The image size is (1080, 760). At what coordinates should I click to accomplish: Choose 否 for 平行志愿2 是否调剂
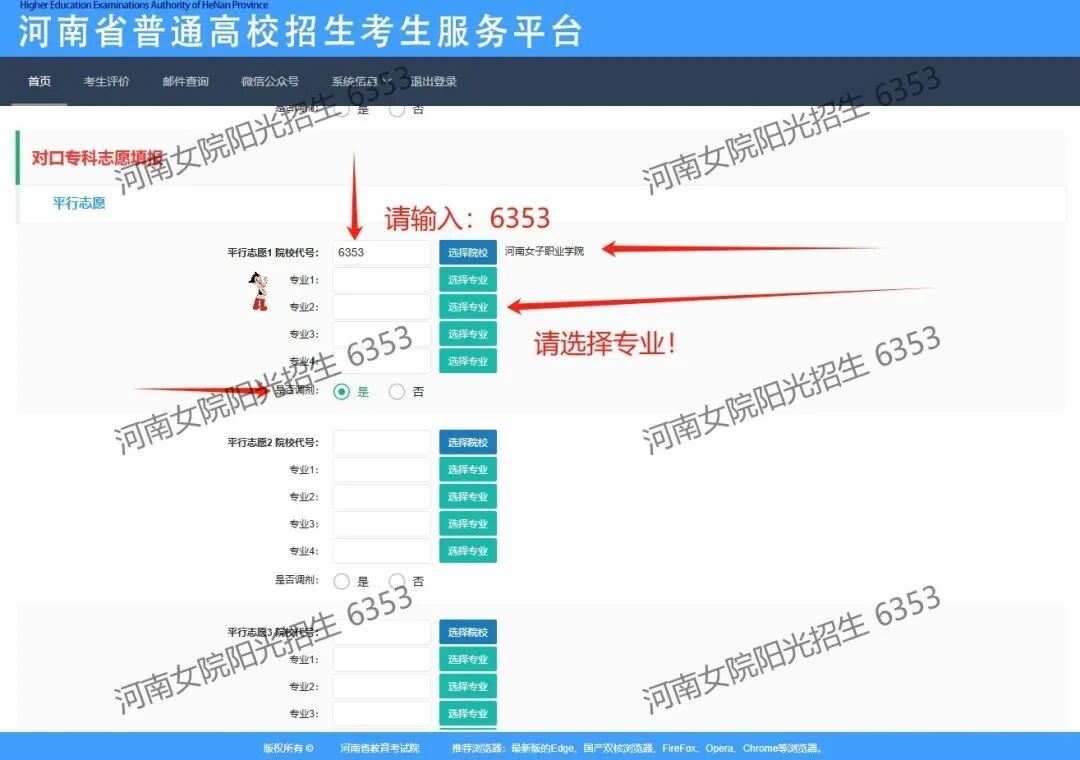tap(397, 581)
